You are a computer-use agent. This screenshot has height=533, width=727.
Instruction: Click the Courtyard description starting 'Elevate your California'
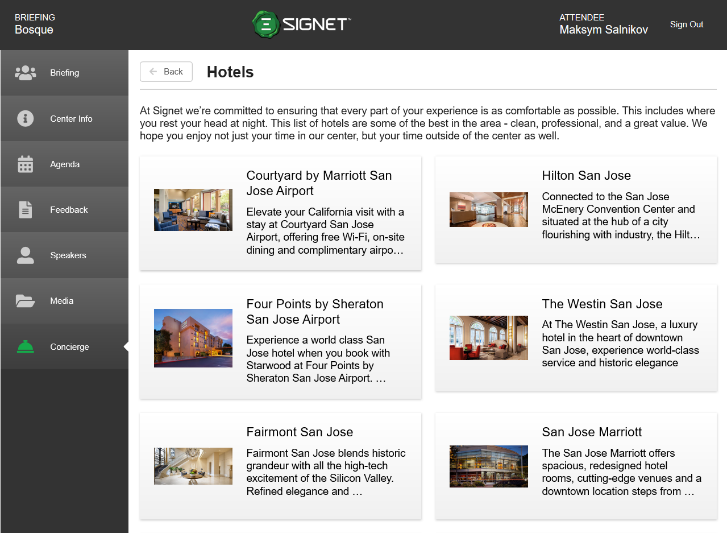325,231
